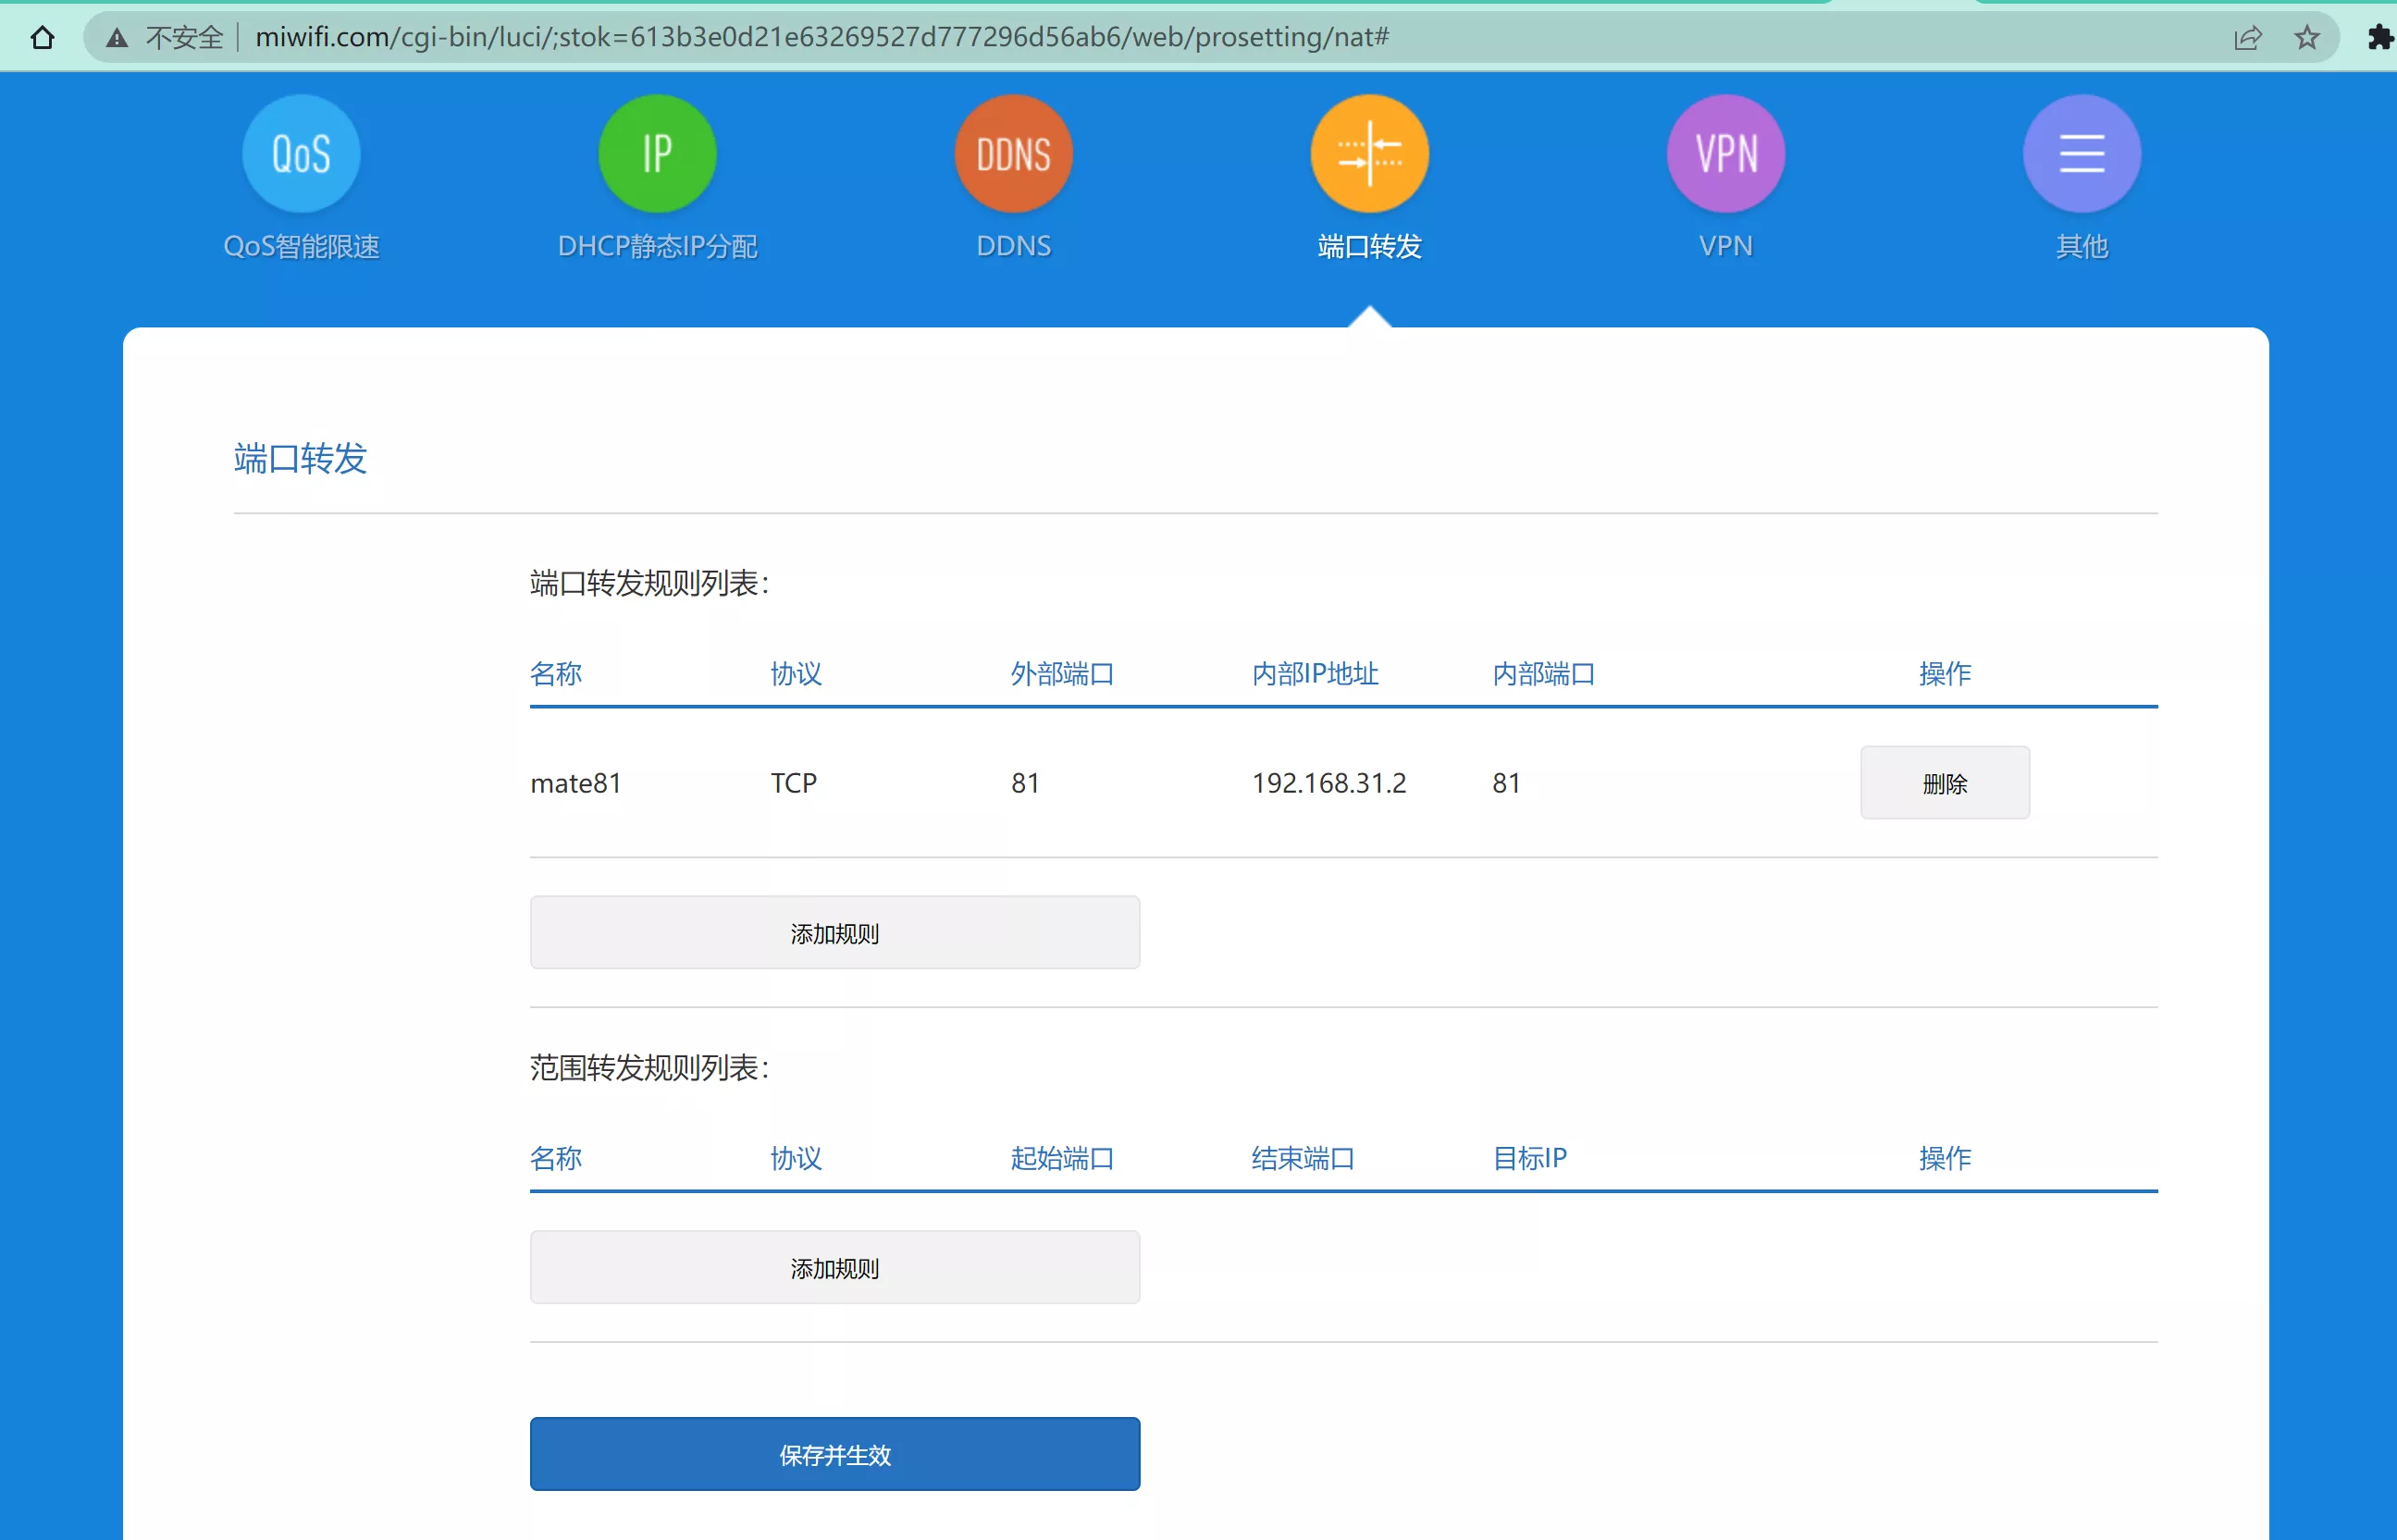Image resolution: width=2397 pixels, height=1540 pixels.
Task: Click the 不安全 security warning icon
Action: (117, 38)
